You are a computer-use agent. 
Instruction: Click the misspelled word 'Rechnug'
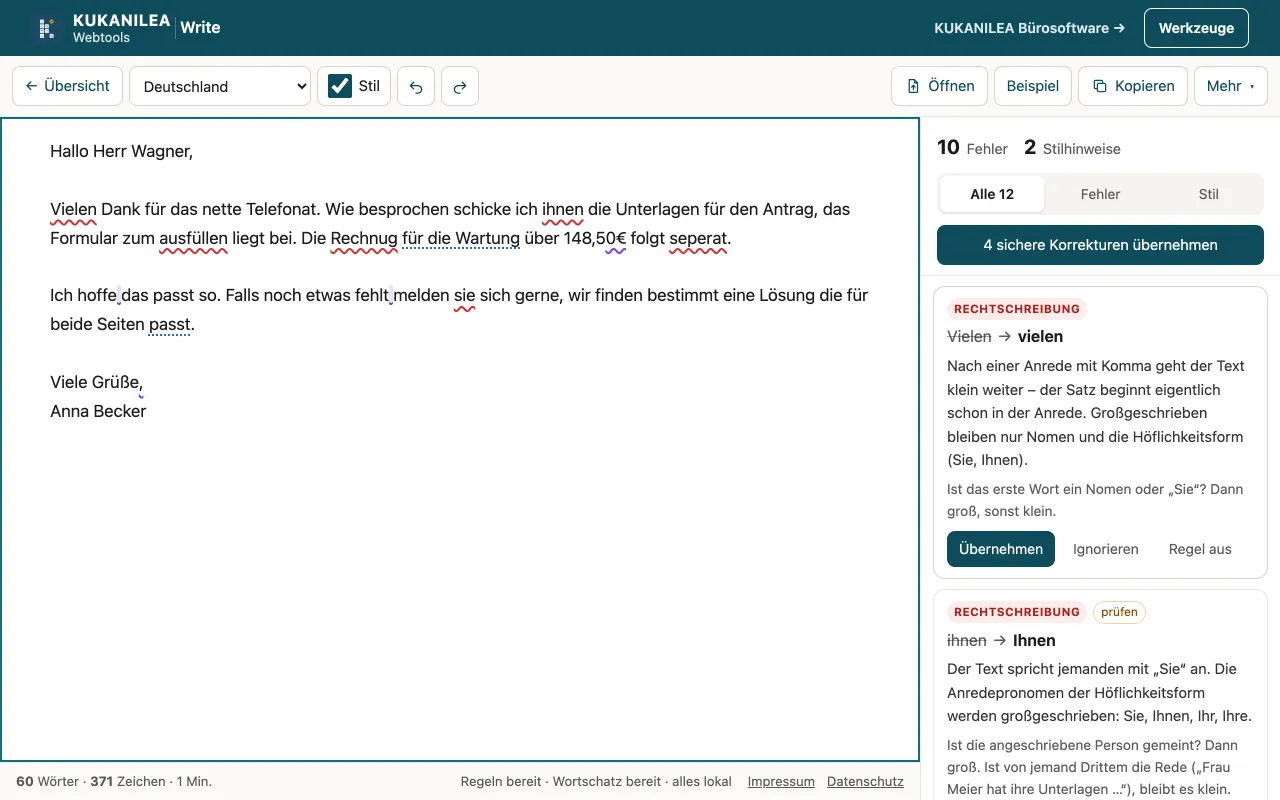364,239
